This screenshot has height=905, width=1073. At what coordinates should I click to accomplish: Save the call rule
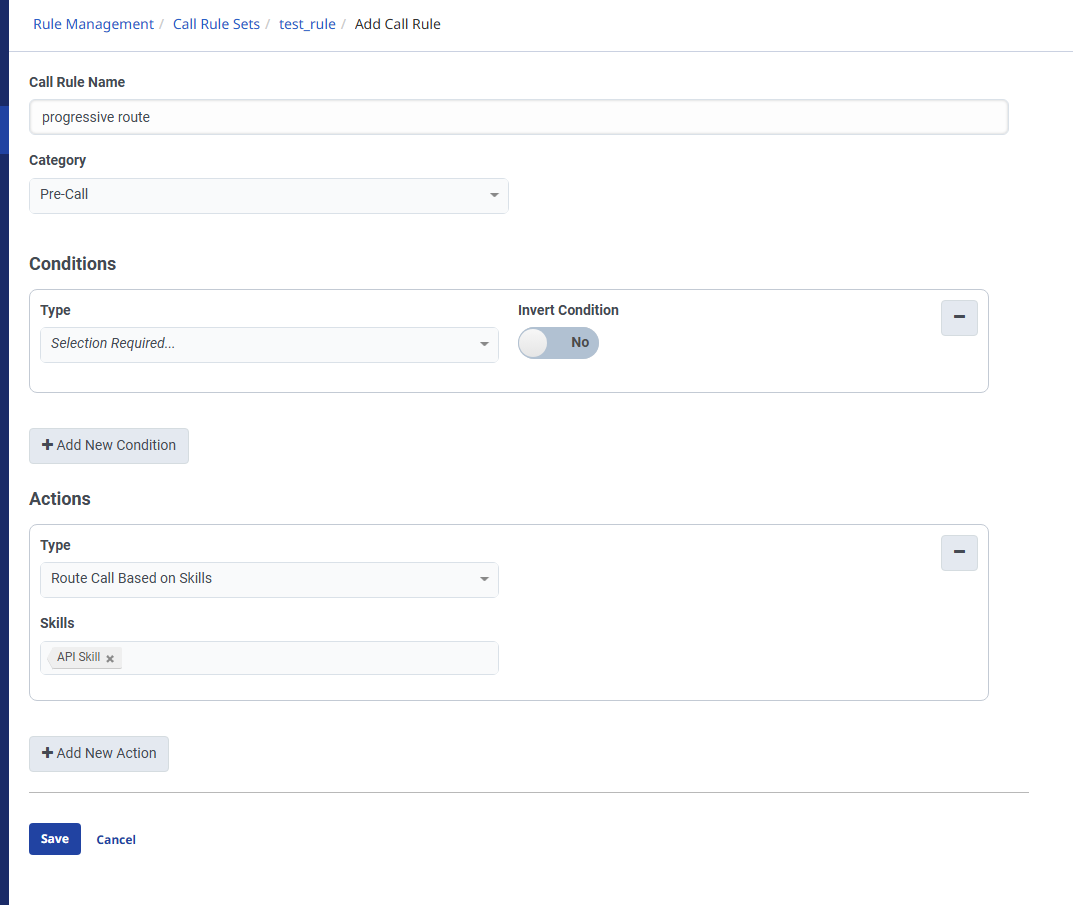point(55,839)
